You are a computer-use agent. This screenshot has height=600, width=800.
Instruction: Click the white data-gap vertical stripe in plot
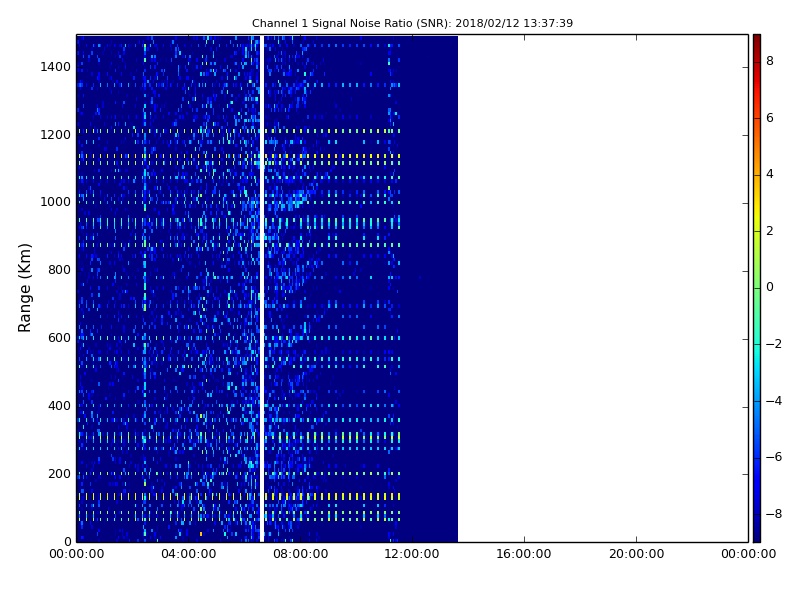pos(262,288)
